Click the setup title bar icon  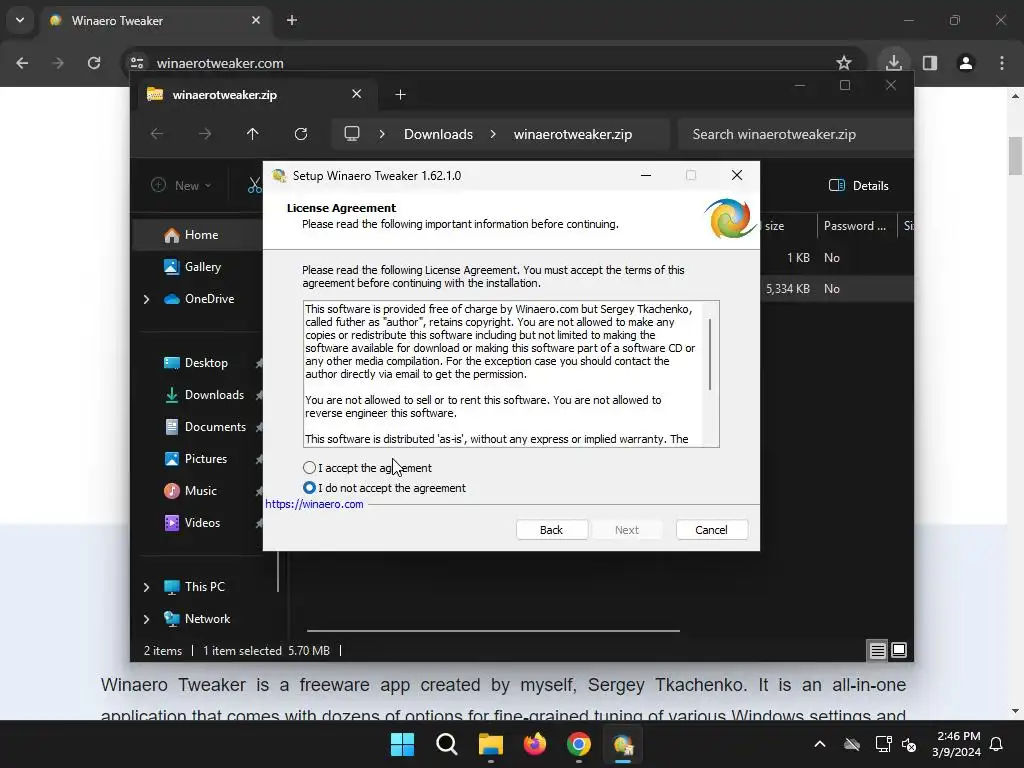click(280, 176)
